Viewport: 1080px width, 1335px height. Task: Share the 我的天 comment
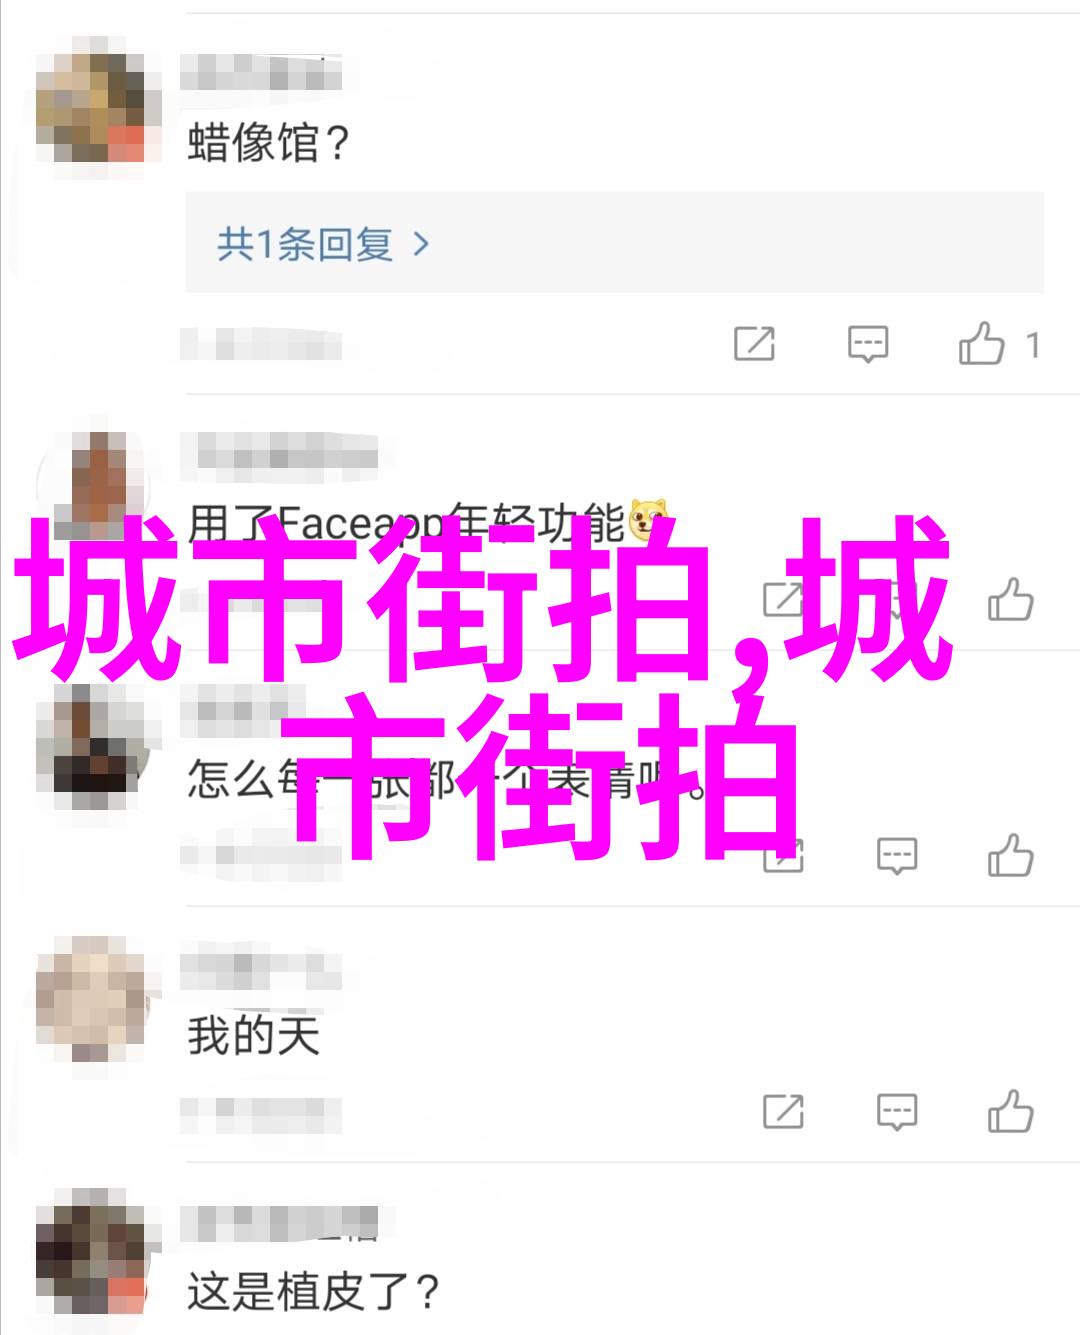pos(783,1111)
